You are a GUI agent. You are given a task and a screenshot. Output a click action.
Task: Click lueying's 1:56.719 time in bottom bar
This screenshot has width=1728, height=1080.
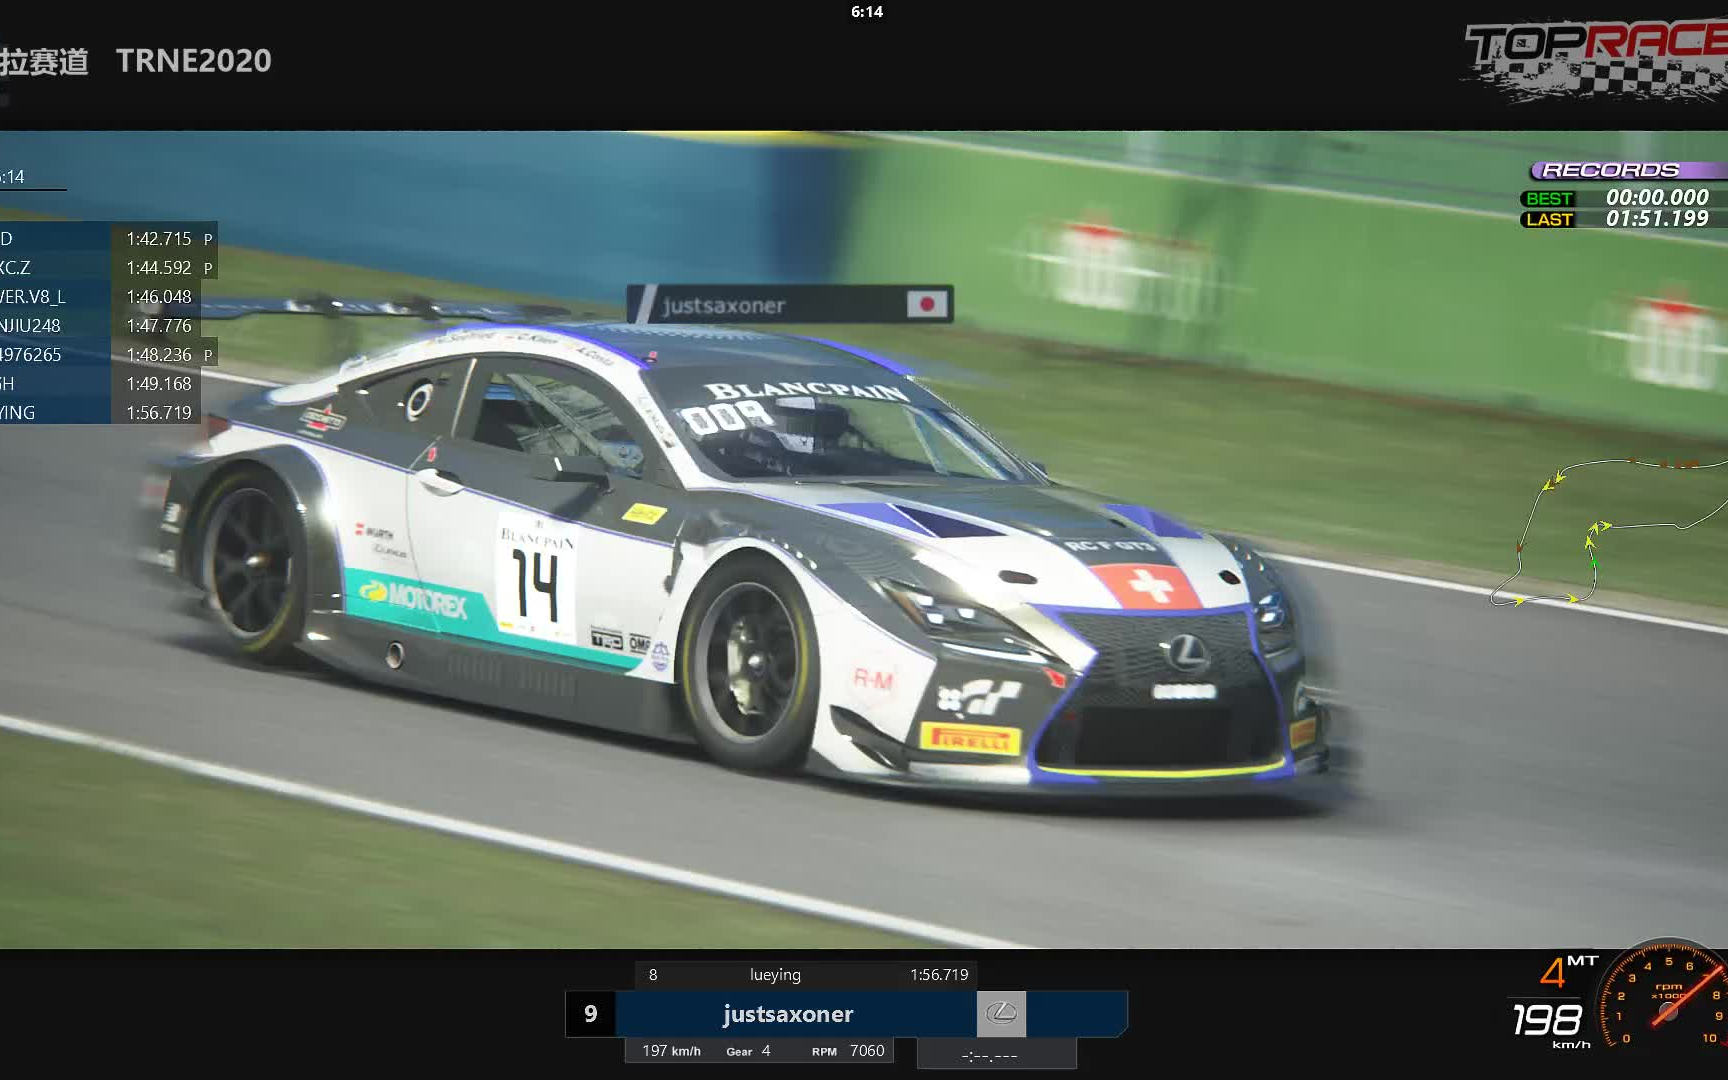tap(939, 974)
